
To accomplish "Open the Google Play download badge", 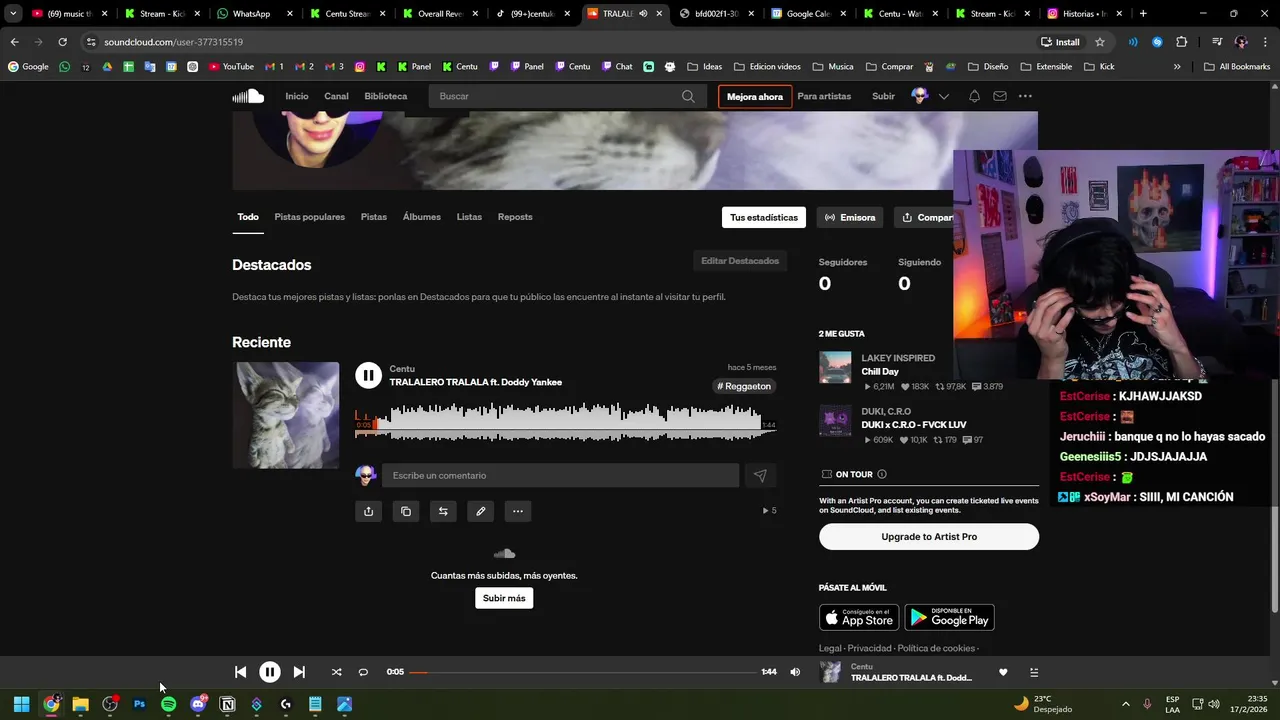I will pos(949,617).
